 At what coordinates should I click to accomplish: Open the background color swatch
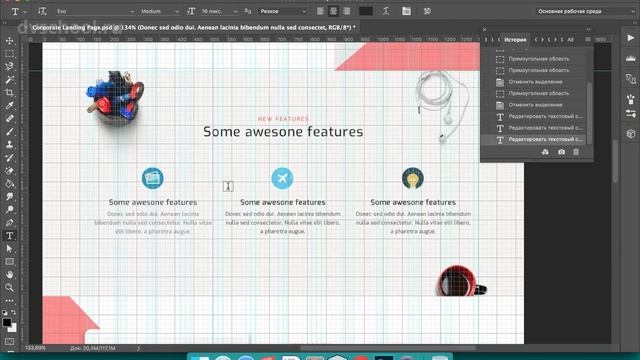point(13,328)
